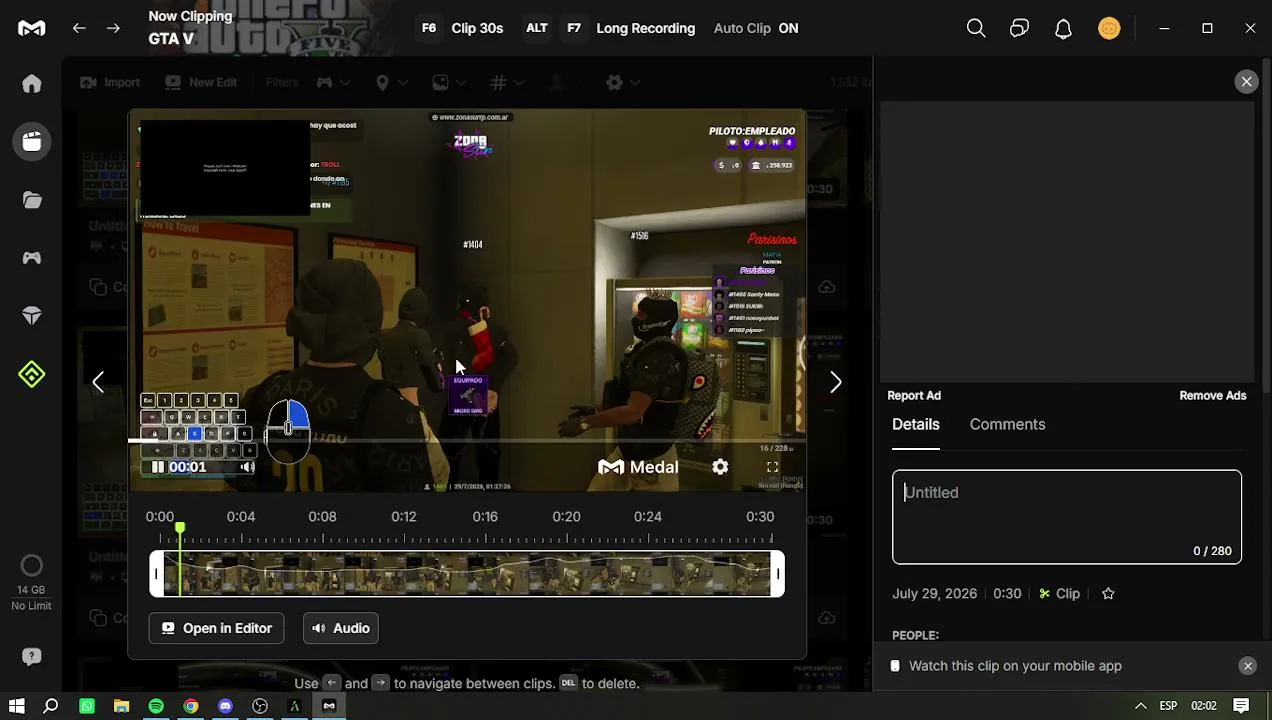Click the clip filmstrip thumbnail track
Screen dimensions: 1272x720
(x=467, y=574)
